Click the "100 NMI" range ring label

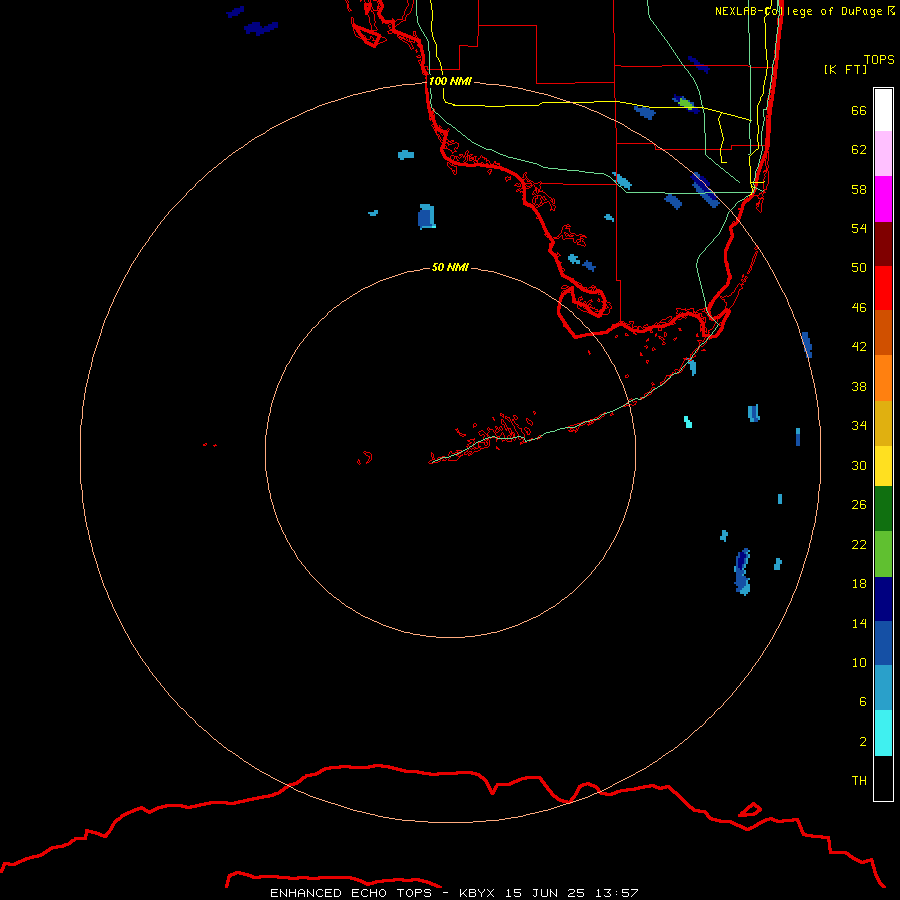click(x=450, y=81)
